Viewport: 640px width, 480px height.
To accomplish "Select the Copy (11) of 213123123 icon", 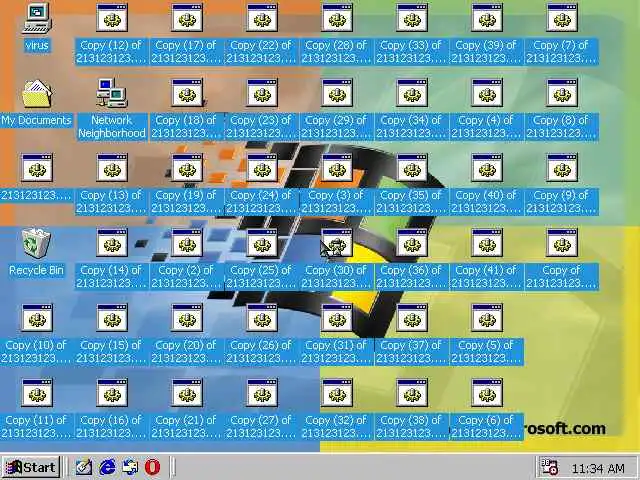I will 37,393.
